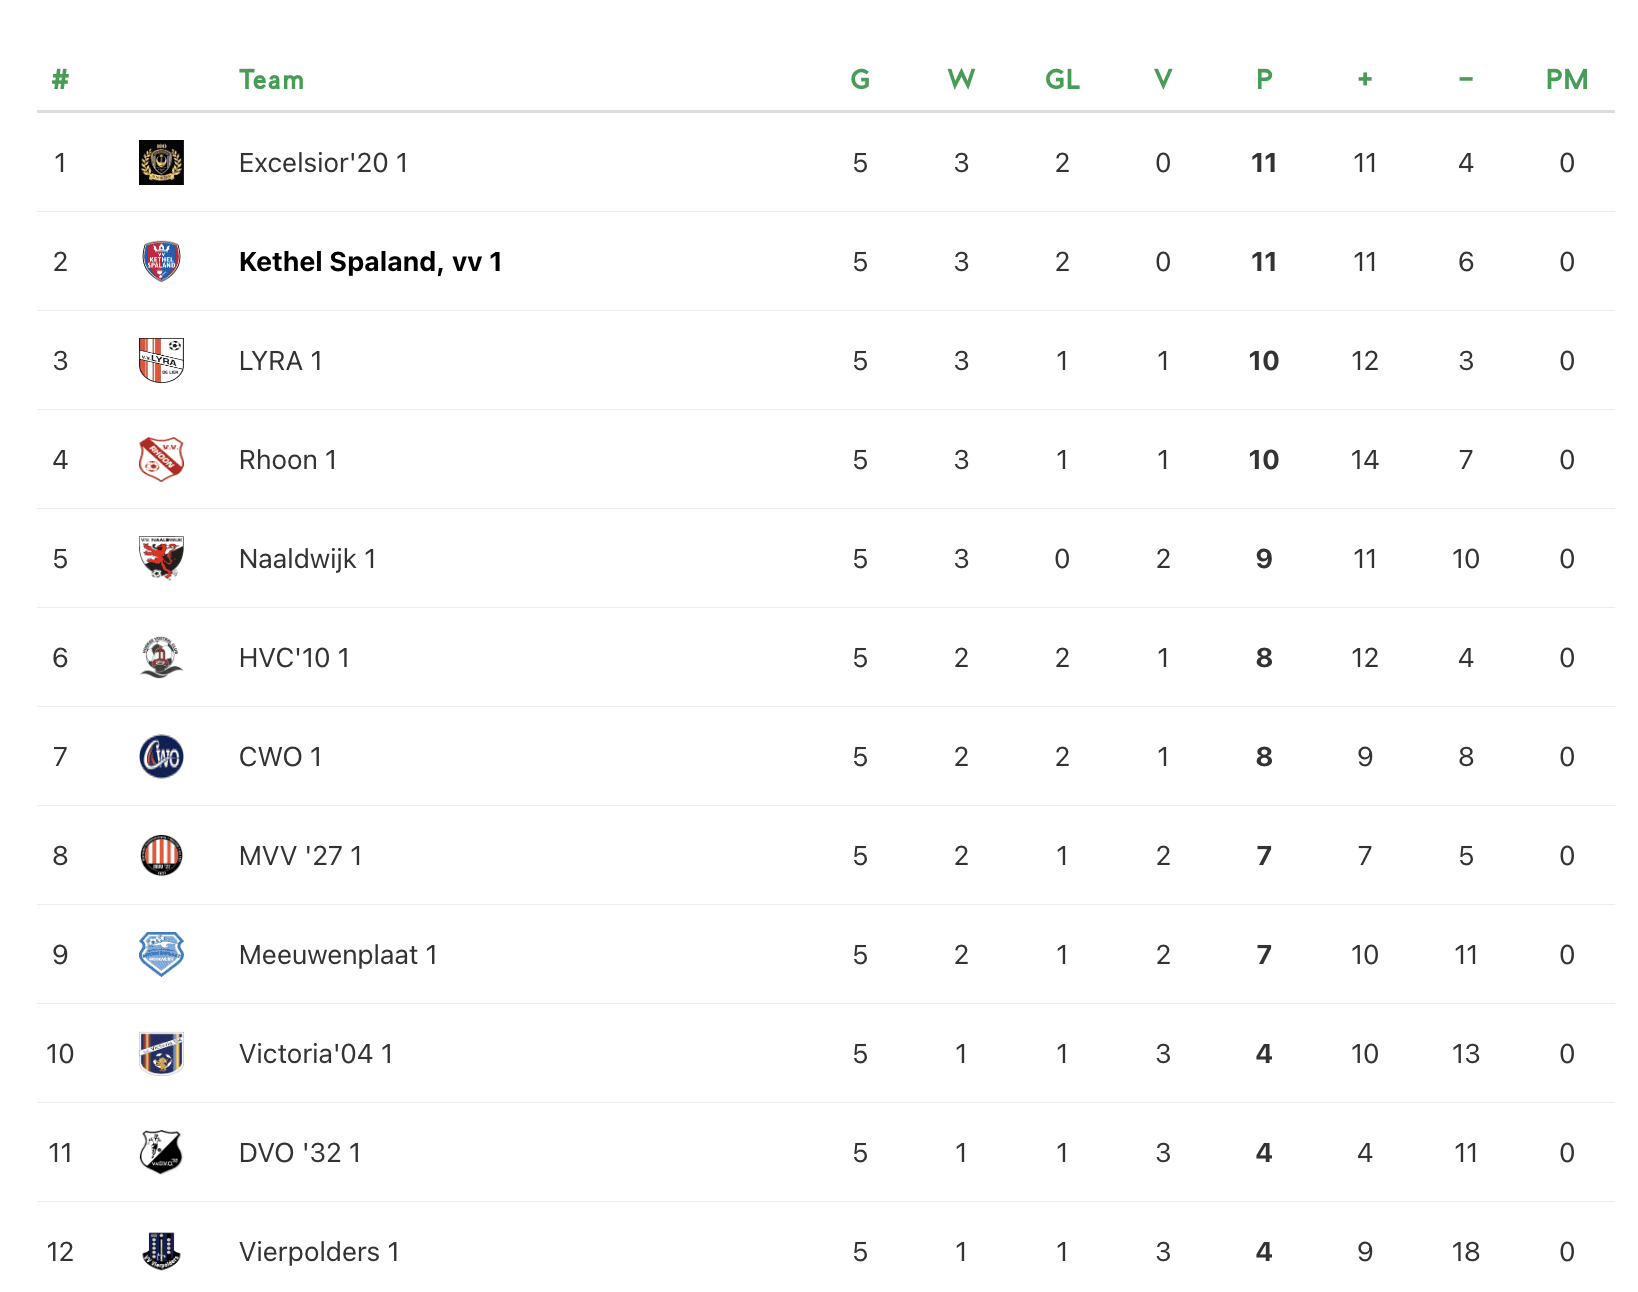
Task: Click the Vierpolders club emblem
Action: 161,1251
